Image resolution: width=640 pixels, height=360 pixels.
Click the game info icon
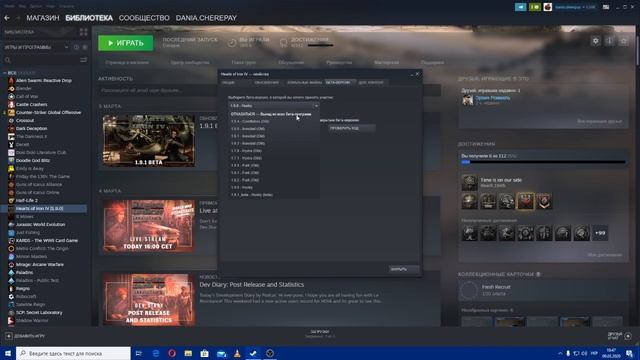[x=610, y=41]
